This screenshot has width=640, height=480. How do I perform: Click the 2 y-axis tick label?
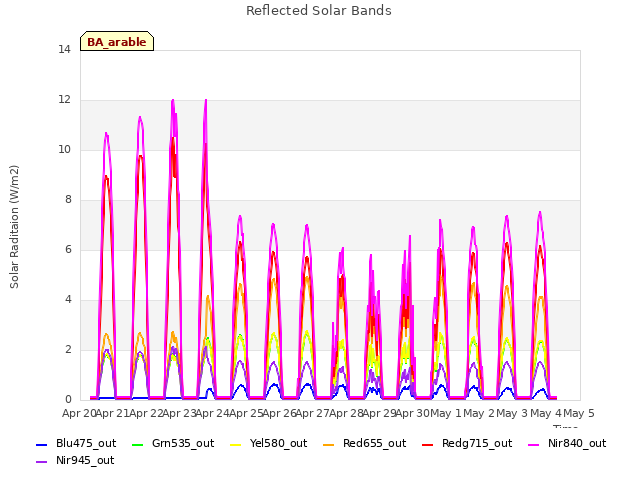[x=68, y=349]
